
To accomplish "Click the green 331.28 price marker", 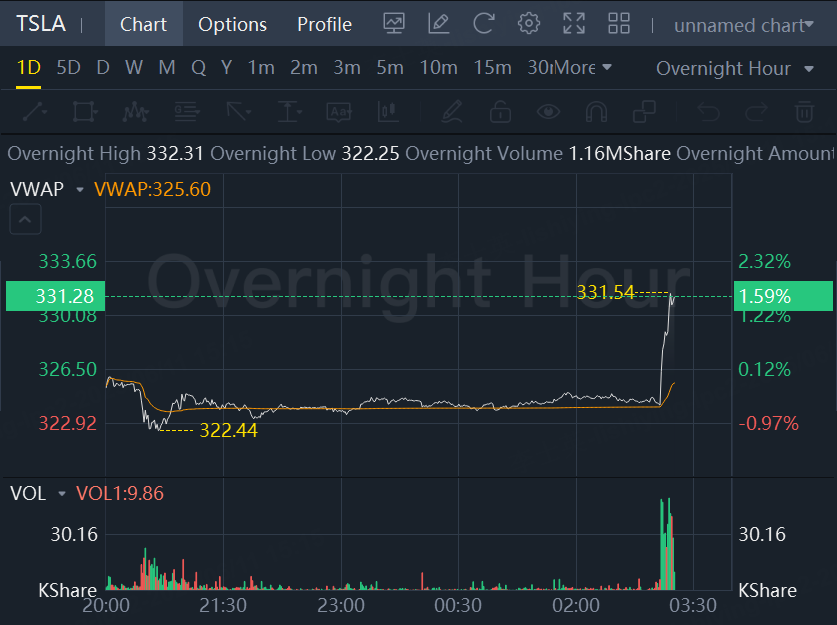I will coord(56,296).
